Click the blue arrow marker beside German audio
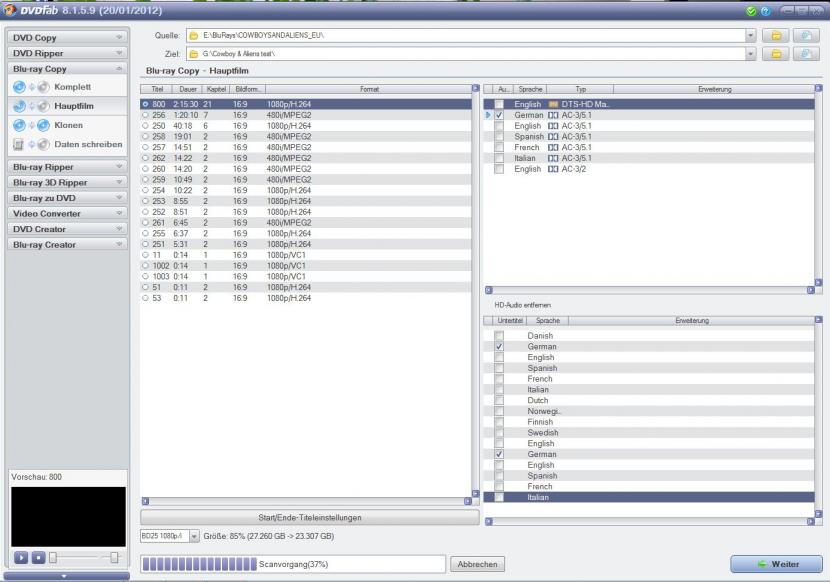The height and width of the screenshot is (582, 830). coord(488,115)
